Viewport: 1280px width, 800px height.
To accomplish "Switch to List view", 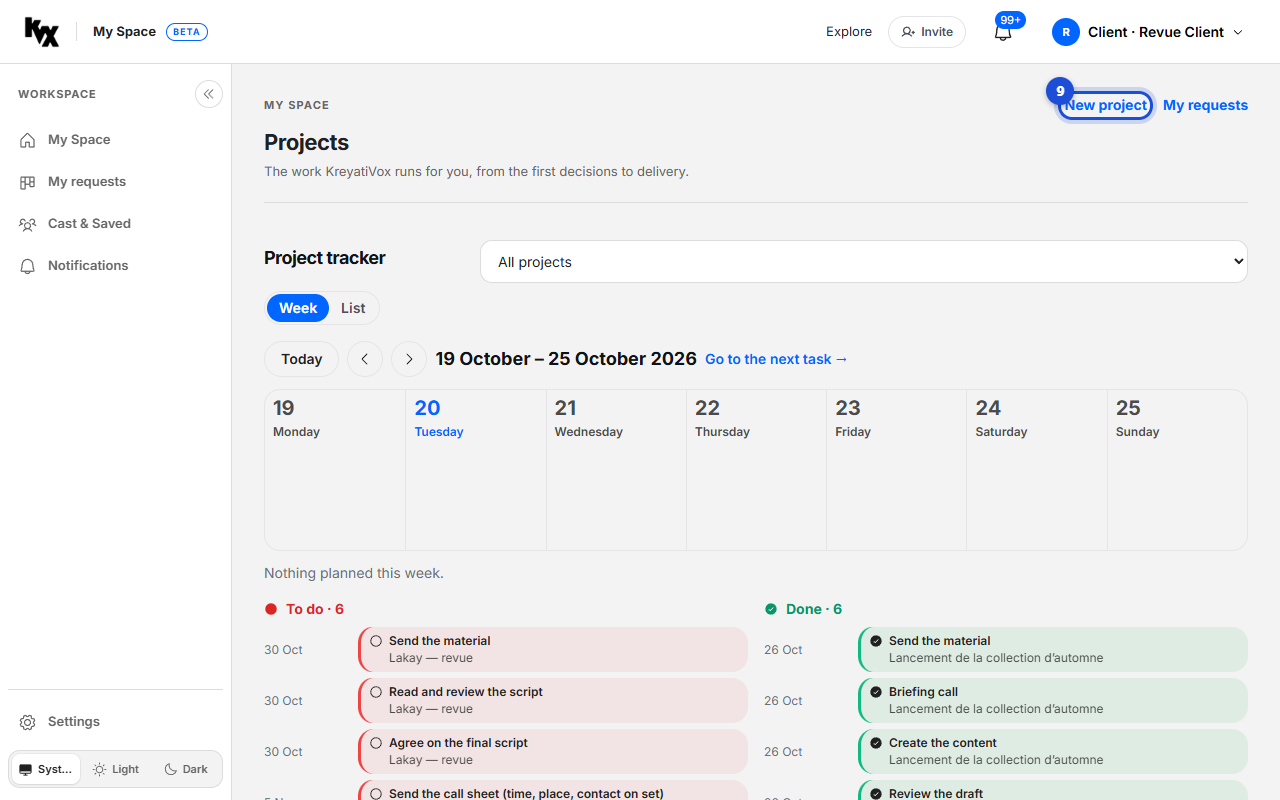I will coord(353,308).
